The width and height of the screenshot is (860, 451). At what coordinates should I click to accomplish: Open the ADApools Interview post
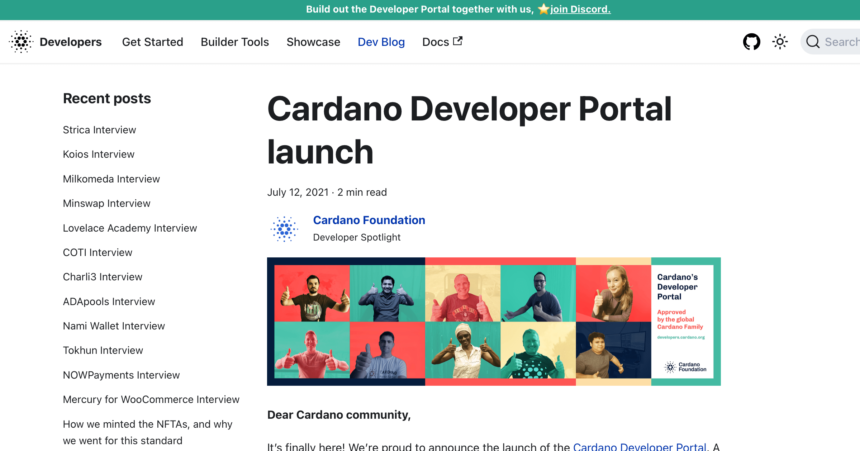click(x=109, y=301)
